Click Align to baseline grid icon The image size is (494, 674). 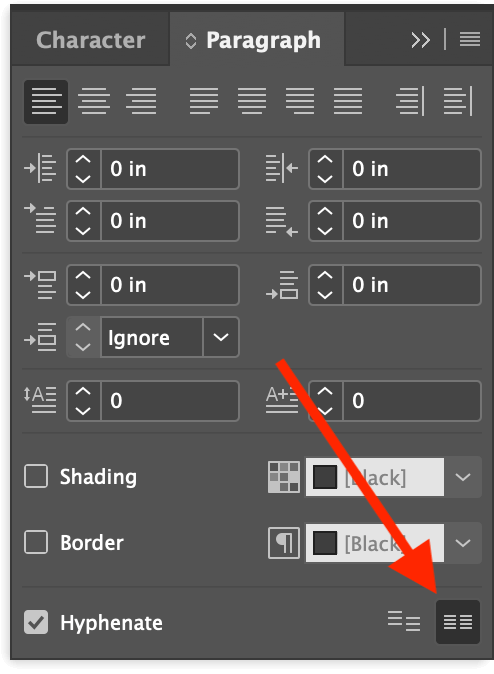[x=458, y=622]
